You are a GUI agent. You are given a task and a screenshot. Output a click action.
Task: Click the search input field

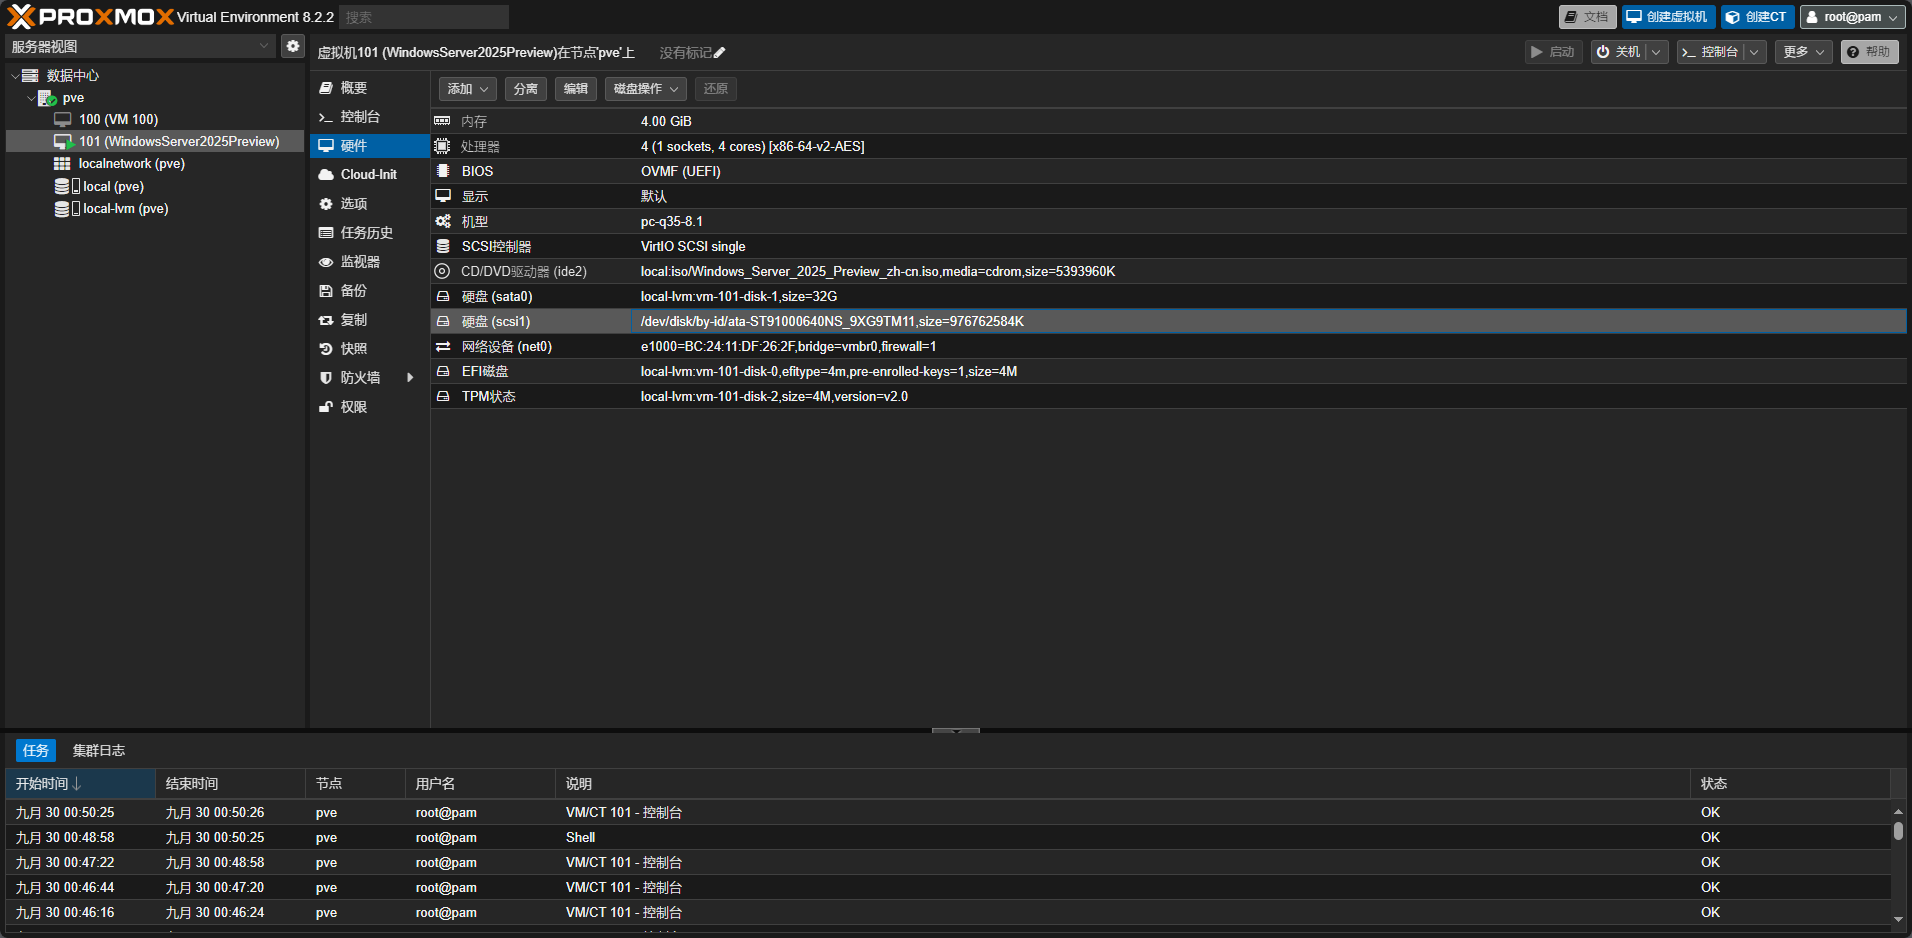[x=423, y=17]
